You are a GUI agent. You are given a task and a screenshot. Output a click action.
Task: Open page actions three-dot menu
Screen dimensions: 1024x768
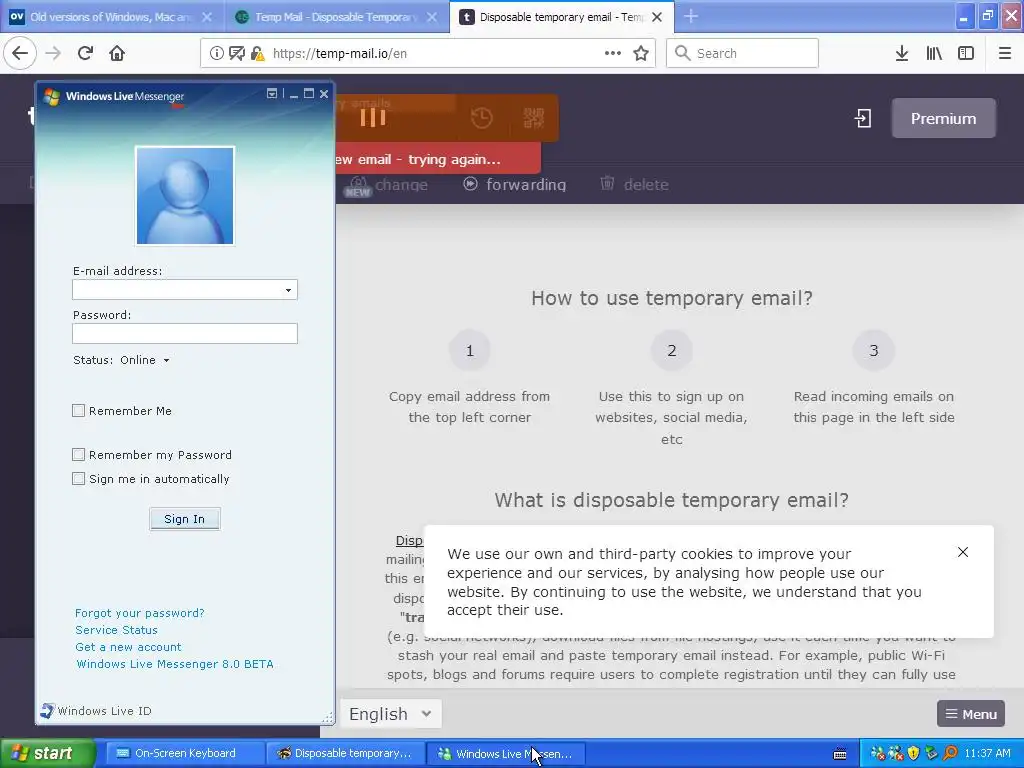tap(613, 53)
